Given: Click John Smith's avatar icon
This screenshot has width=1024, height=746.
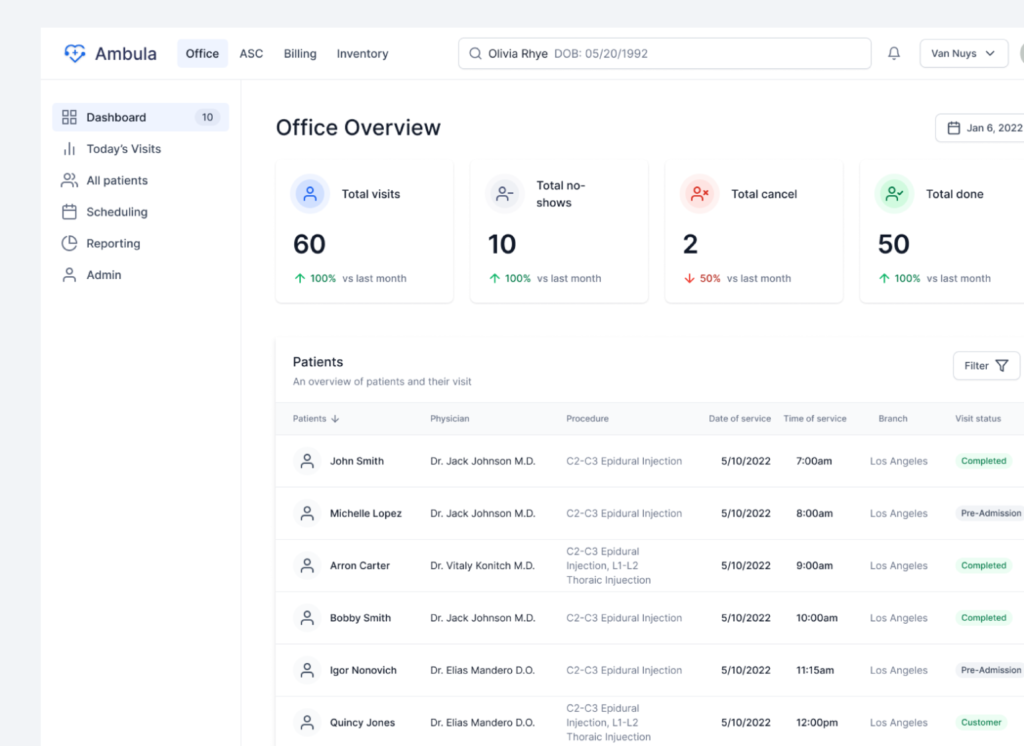Looking at the screenshot, I should pos(306,461).
